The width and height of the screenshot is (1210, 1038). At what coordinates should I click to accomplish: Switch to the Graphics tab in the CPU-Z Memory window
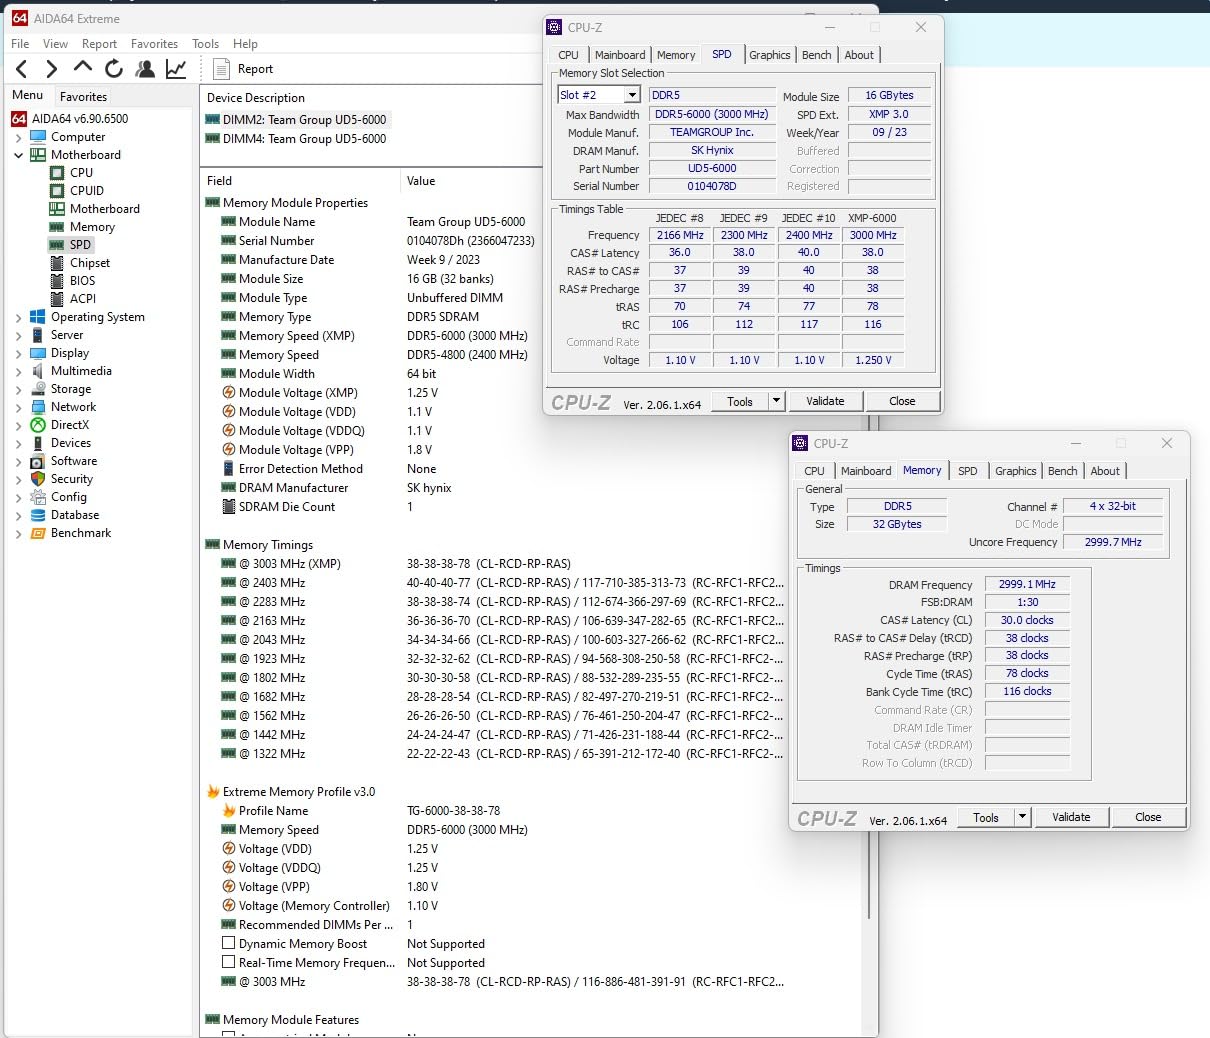[x=1015, y=471]
